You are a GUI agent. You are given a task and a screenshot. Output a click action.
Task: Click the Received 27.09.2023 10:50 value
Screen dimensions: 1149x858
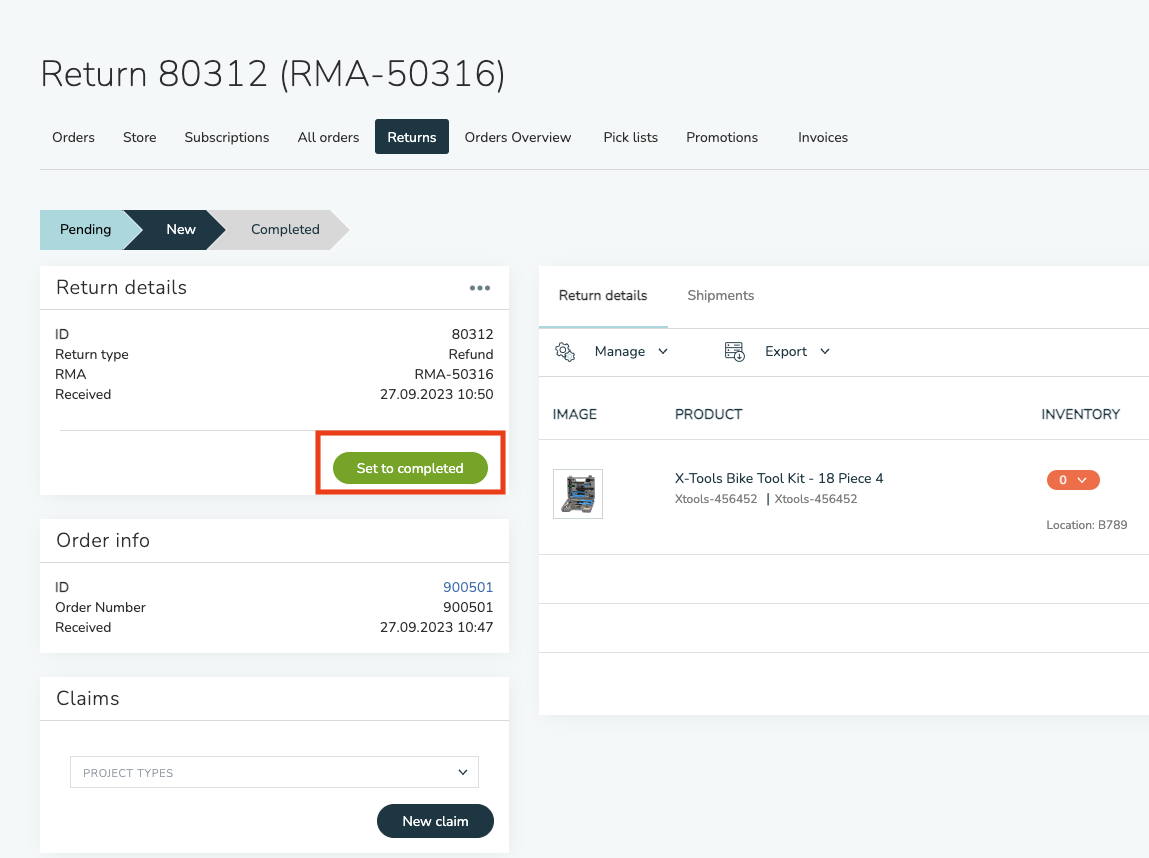[x=436, y=394]
